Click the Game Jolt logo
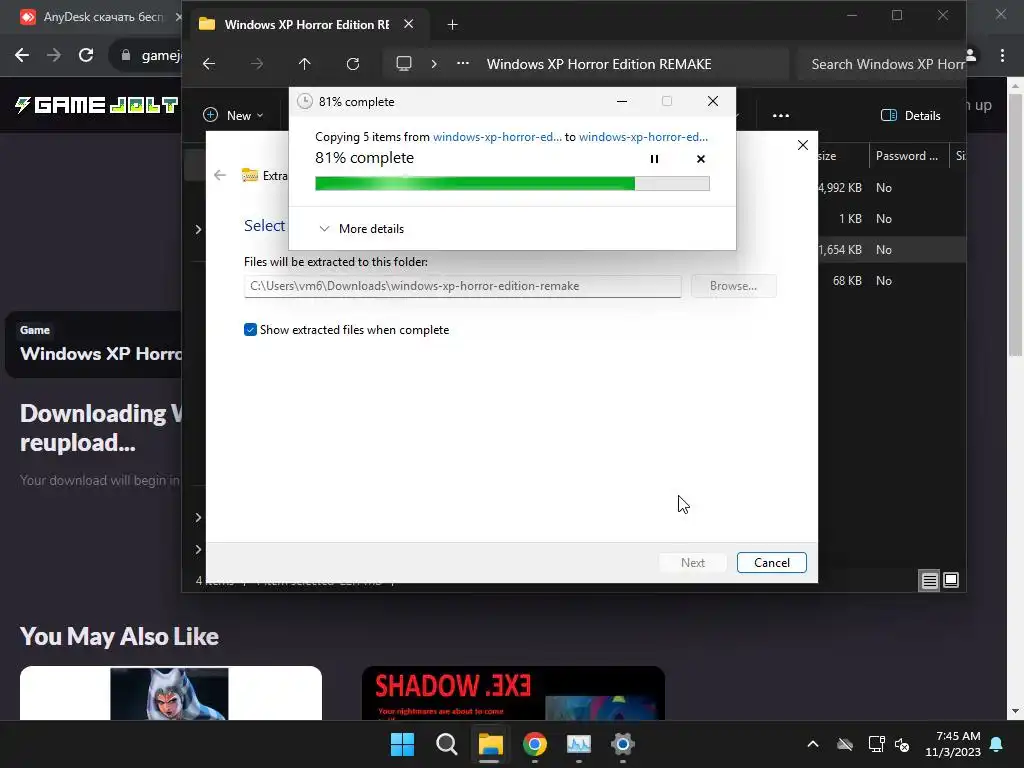This screenshot has height=768, width=1024. [97, 105]
